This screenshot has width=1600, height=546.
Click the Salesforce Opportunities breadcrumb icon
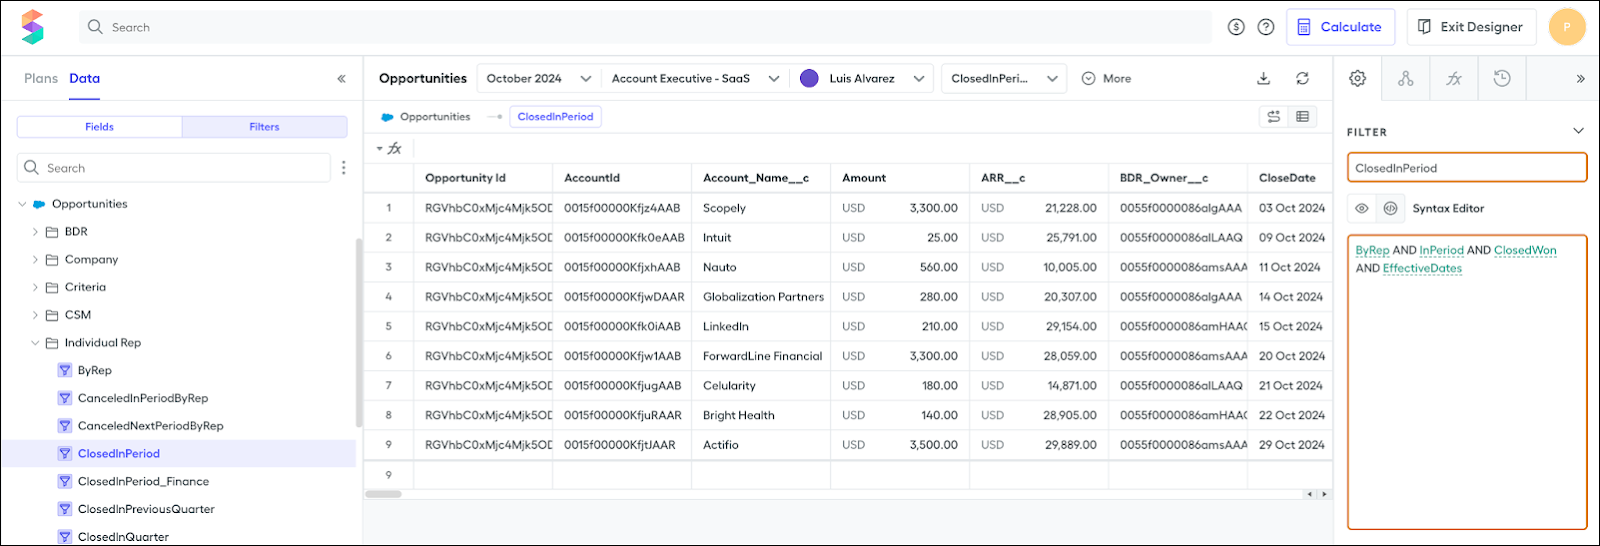pyautogui.click(x=387, y=117)
